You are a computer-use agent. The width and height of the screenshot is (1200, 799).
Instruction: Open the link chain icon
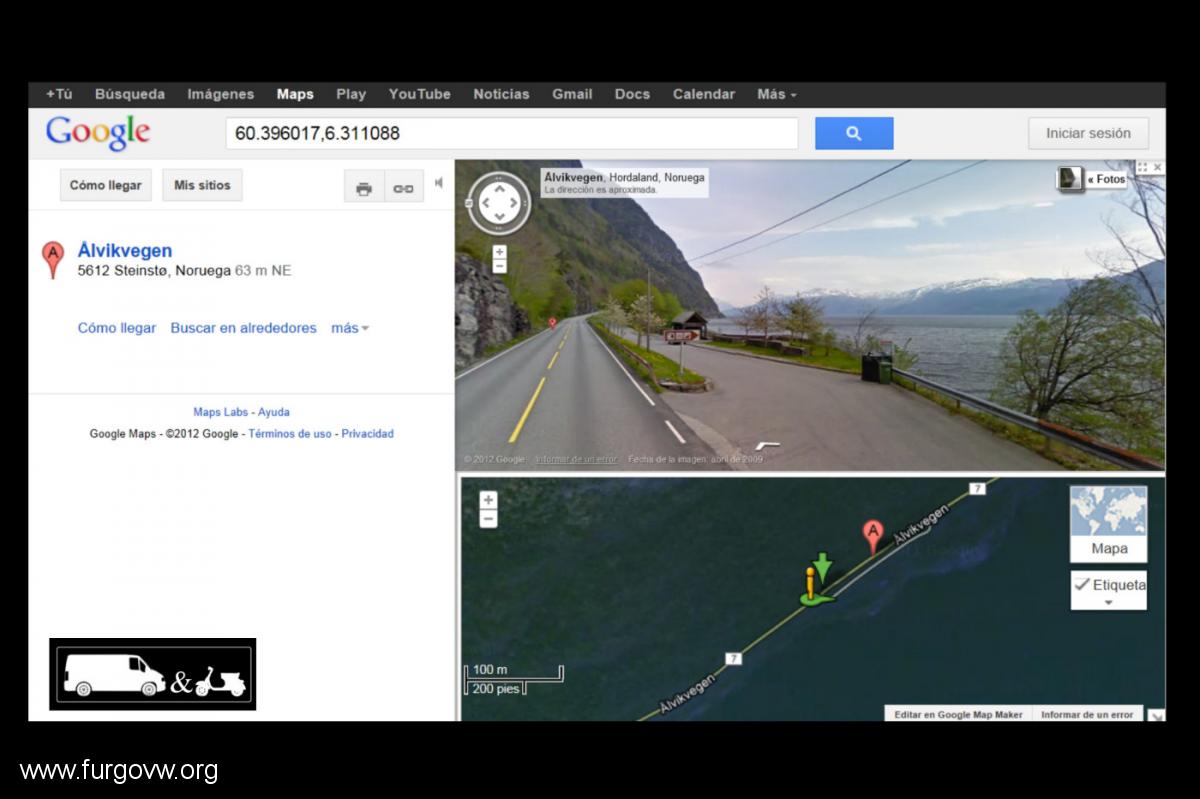click(x=403, y=187)
